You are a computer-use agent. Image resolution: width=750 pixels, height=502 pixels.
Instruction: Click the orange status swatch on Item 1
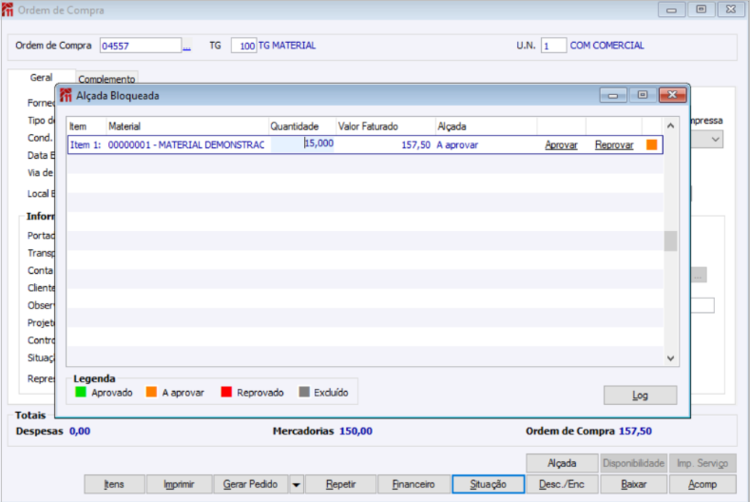coord(651,145)
